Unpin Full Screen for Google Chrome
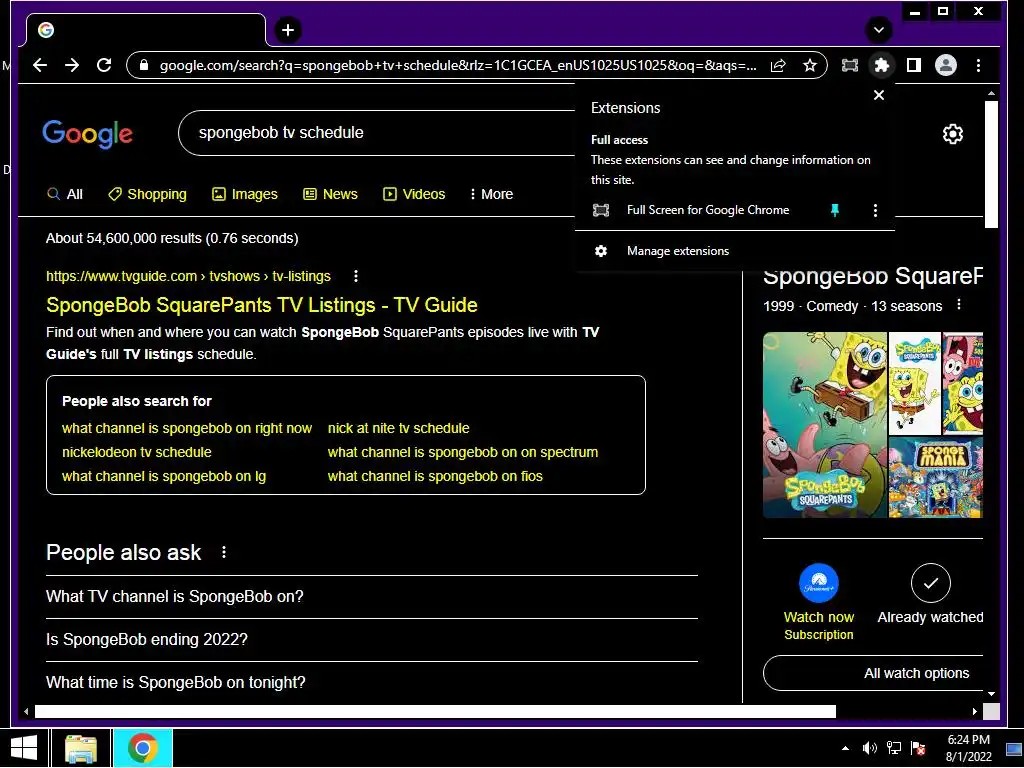This screenshot has height=768, width=1024. tap(835, 210)
